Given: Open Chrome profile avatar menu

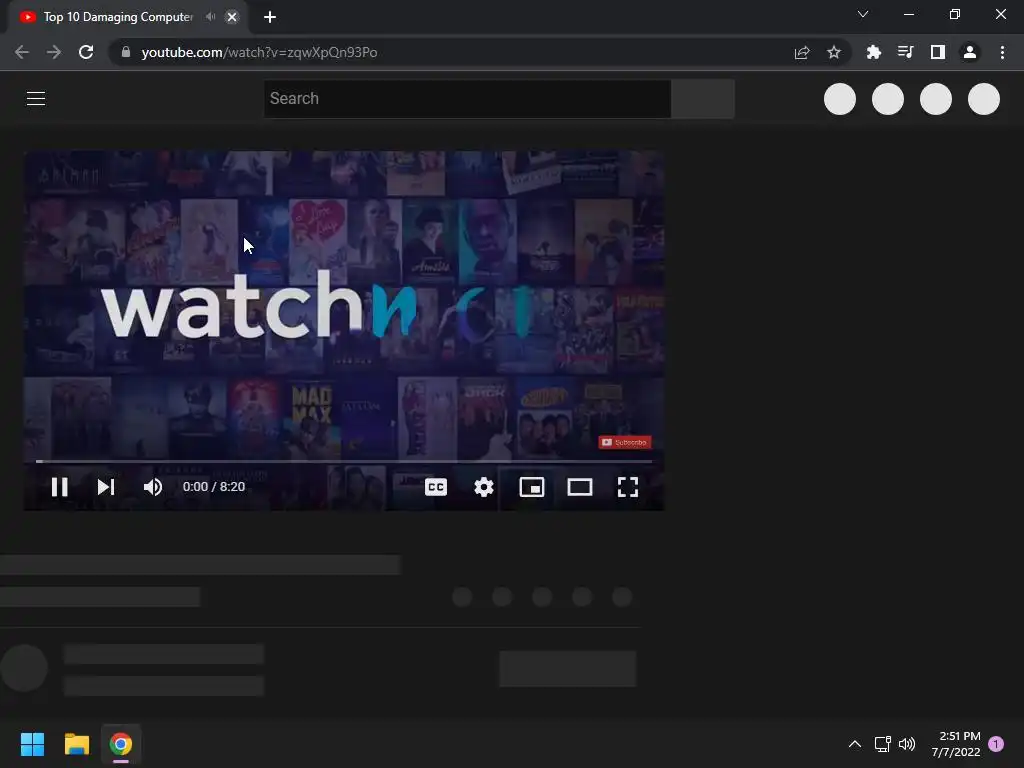Looking at the screenshot, I should coord(970,52).
